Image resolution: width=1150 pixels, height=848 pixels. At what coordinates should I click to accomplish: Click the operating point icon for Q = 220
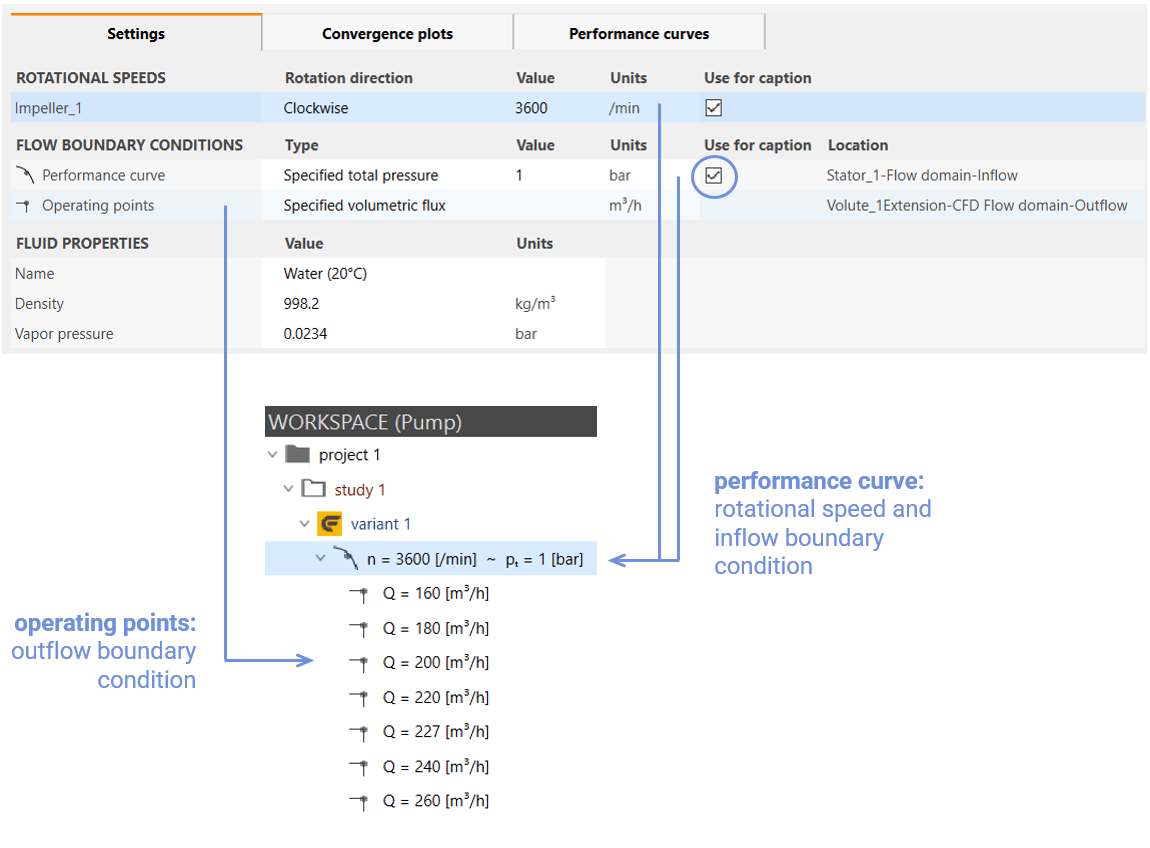[x=359, y=698]
